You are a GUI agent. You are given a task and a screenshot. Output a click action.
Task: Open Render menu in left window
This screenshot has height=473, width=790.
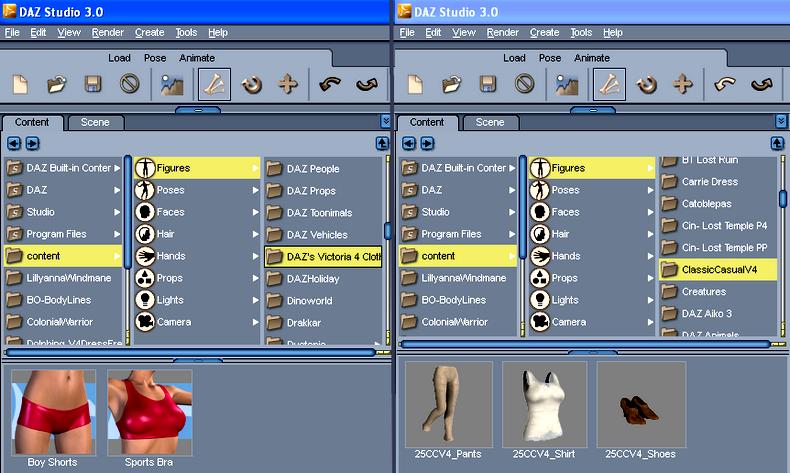point(107,32)
